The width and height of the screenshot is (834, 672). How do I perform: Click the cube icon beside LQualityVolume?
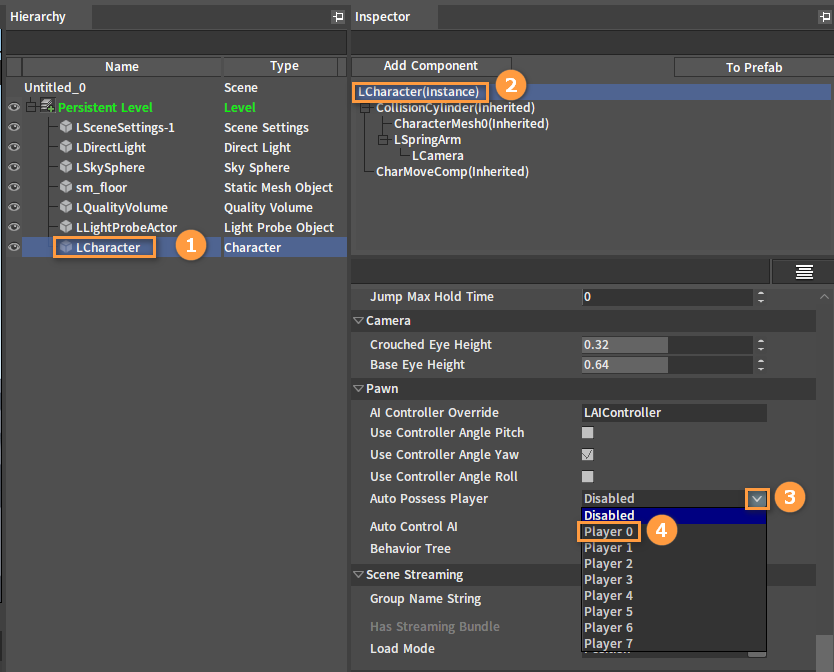point(66,207)
